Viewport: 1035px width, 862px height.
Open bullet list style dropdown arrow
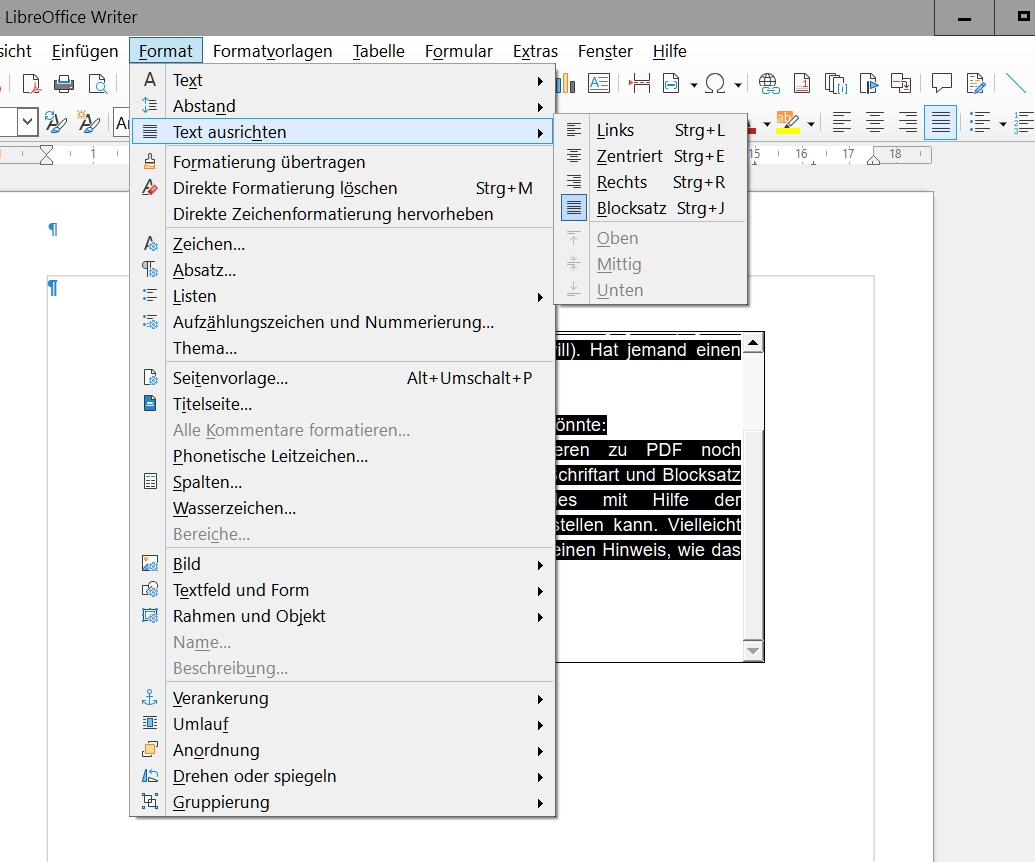(1002, 123)
